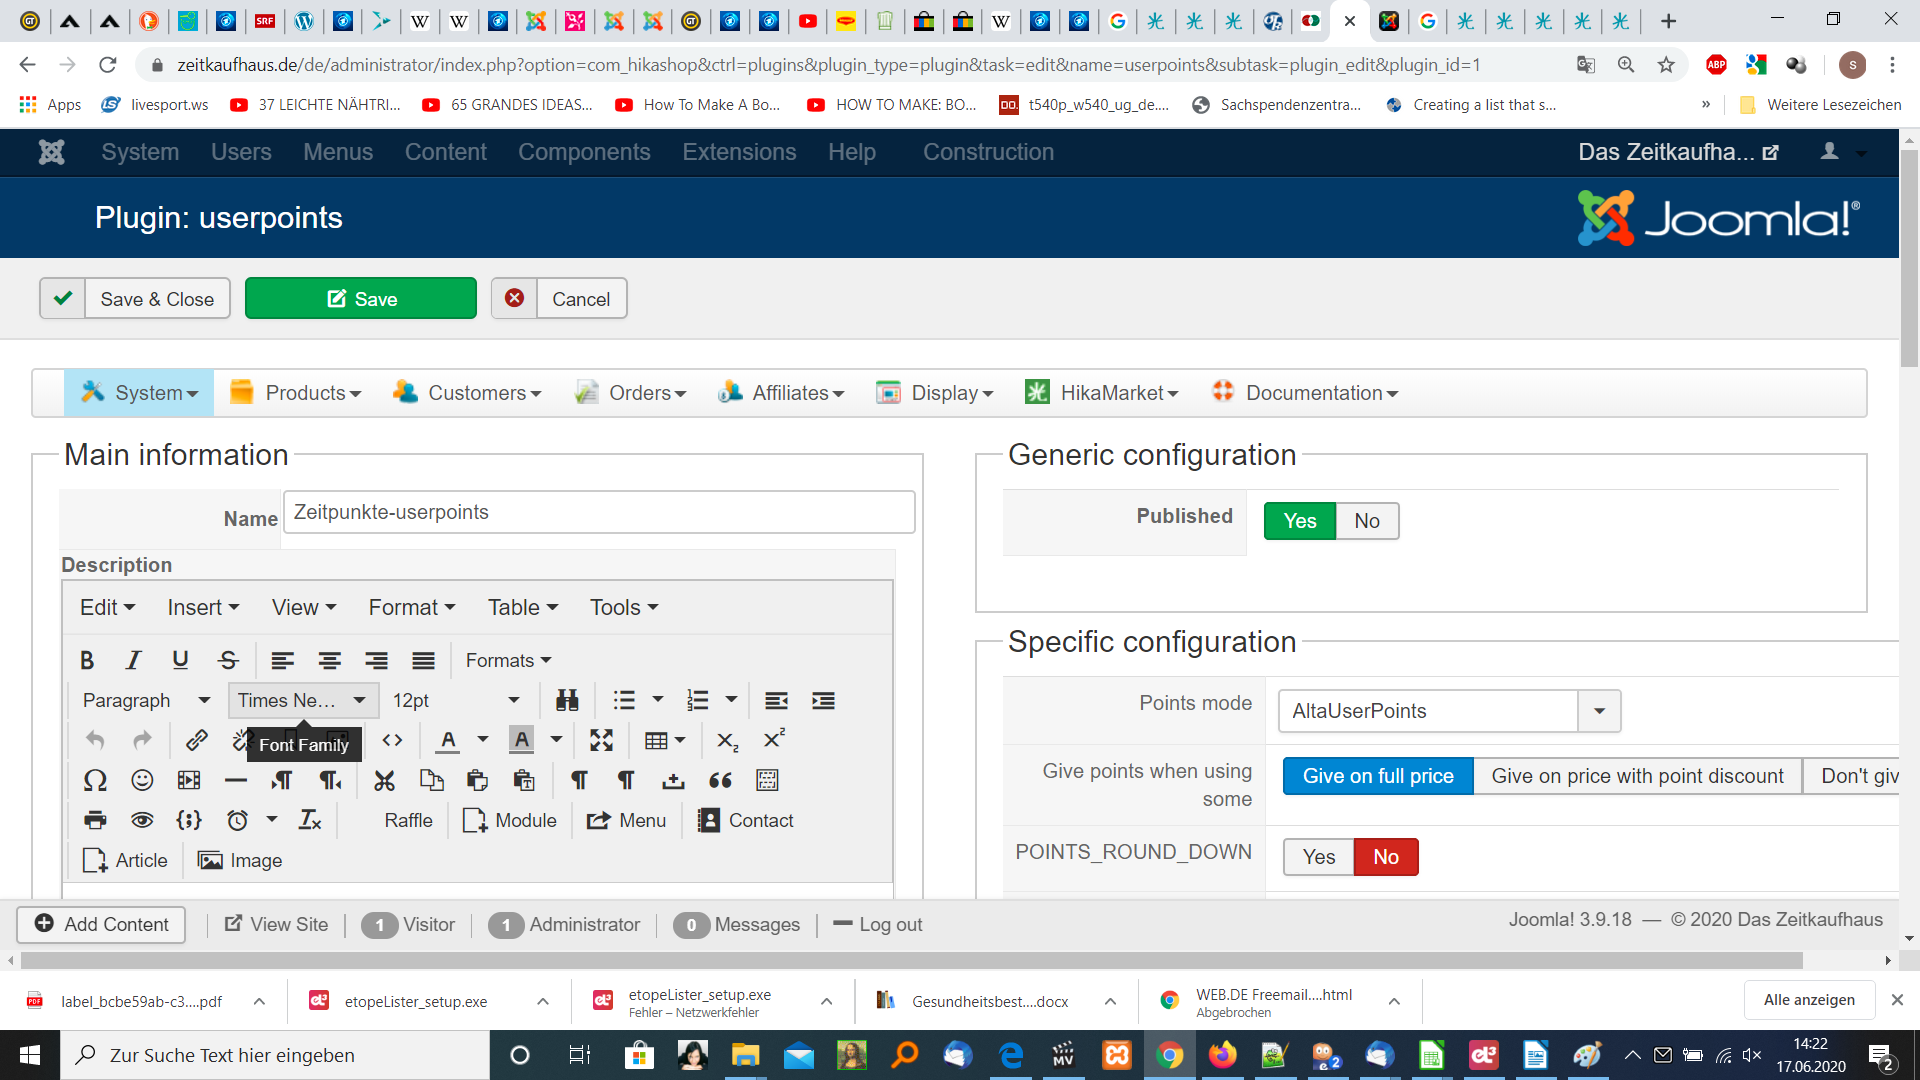Click the Bold formatting icon
This screenshot has height=1080, width=1920.
click(87, 660)
